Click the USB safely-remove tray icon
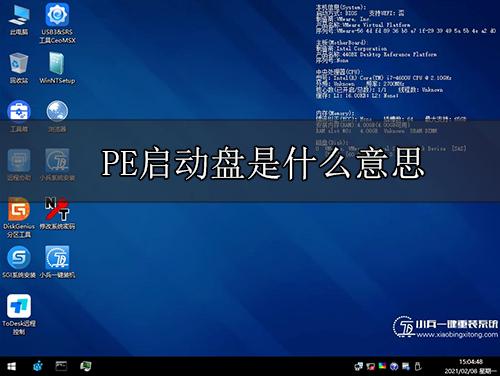Screen dimensions: 500x376 418,366
